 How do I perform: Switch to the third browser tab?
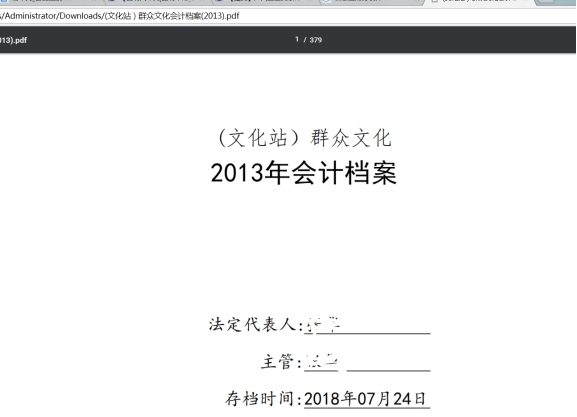(264, 1)
